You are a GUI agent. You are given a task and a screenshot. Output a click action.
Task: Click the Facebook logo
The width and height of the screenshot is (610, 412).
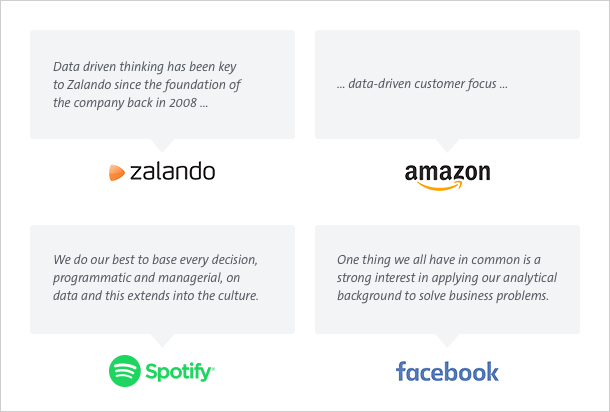pos(447,372)
